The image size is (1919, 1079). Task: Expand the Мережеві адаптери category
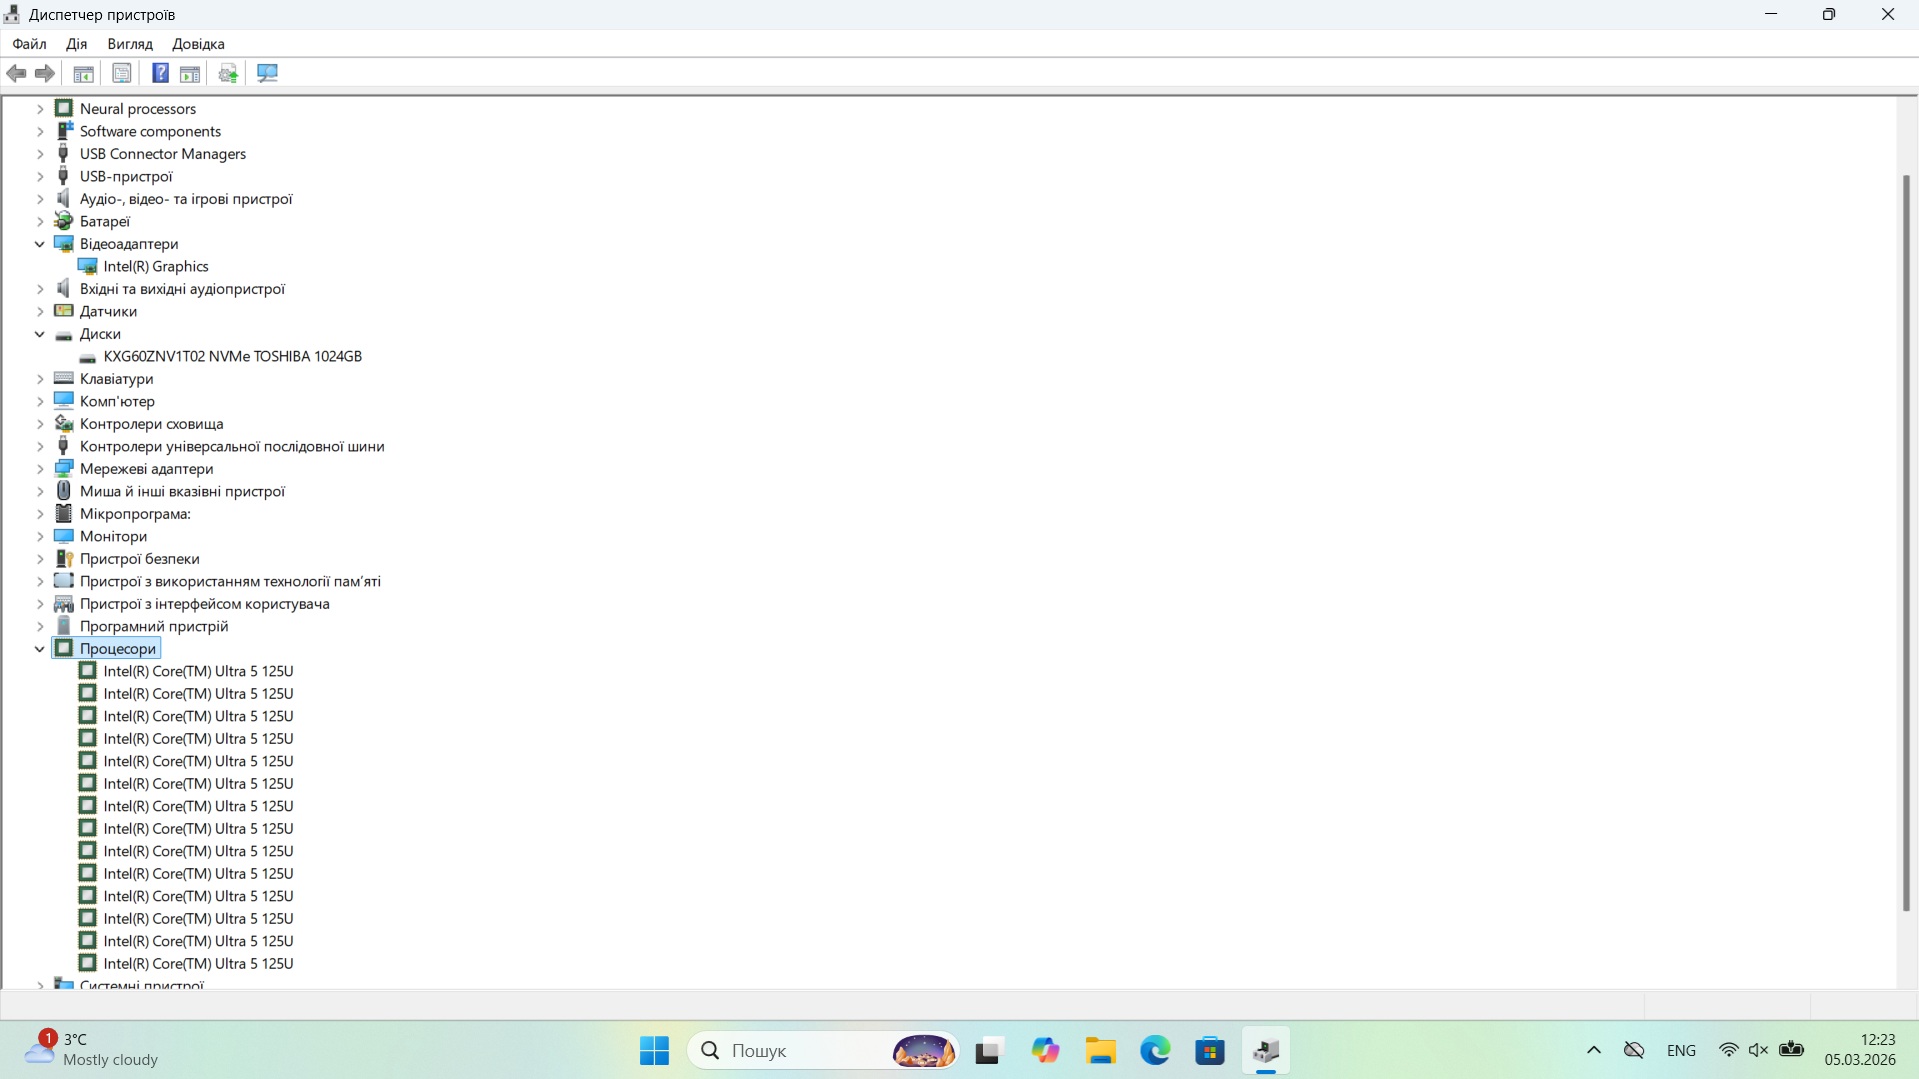40,469
